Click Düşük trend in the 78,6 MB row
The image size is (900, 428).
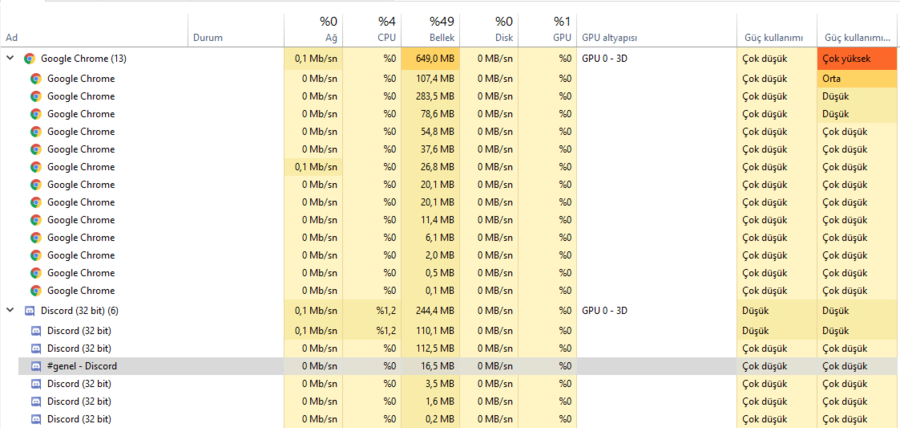pos(857,114)
